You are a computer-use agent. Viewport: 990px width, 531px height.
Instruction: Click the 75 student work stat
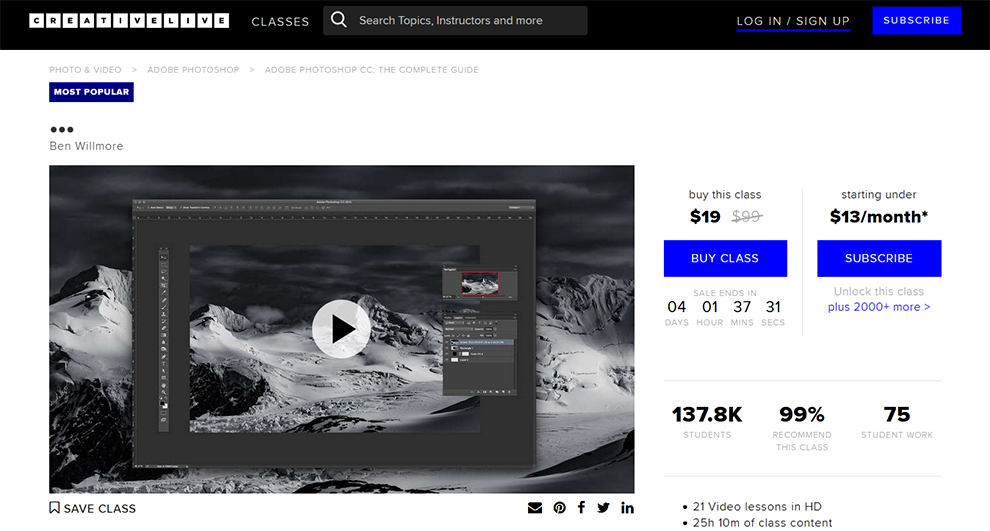(897, 422)
